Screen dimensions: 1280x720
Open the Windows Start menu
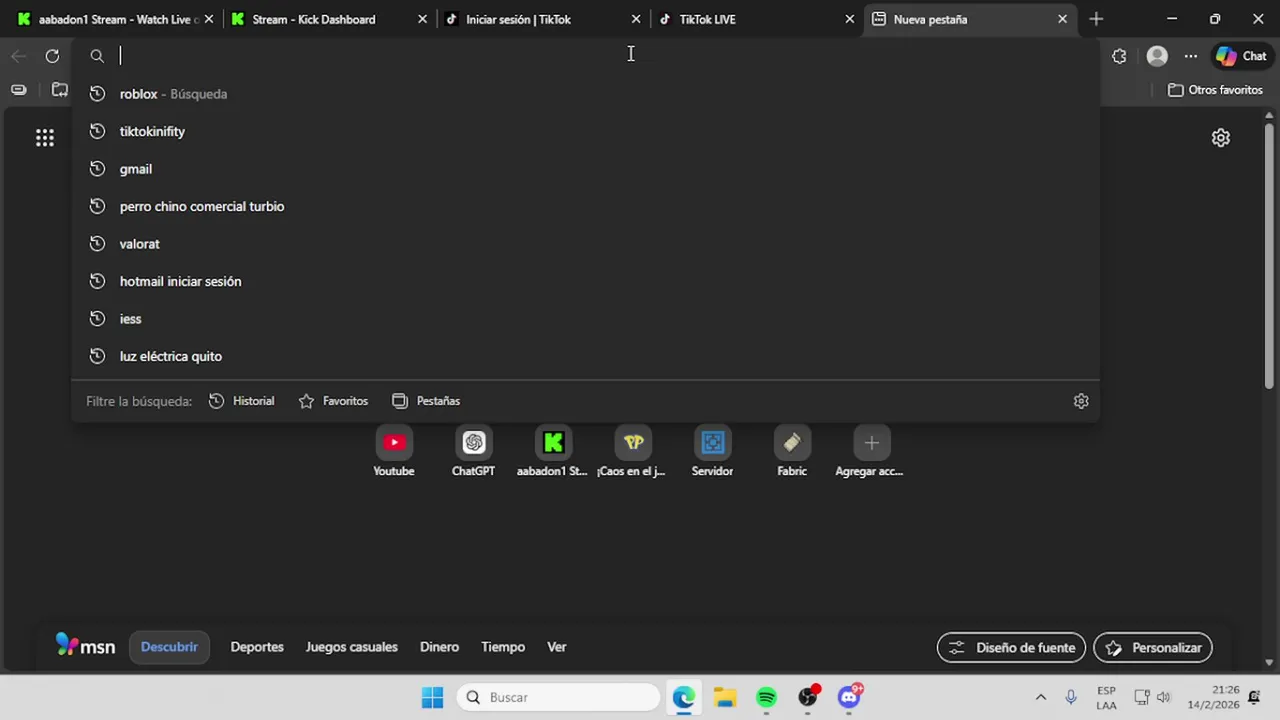(x=432, y=697)
